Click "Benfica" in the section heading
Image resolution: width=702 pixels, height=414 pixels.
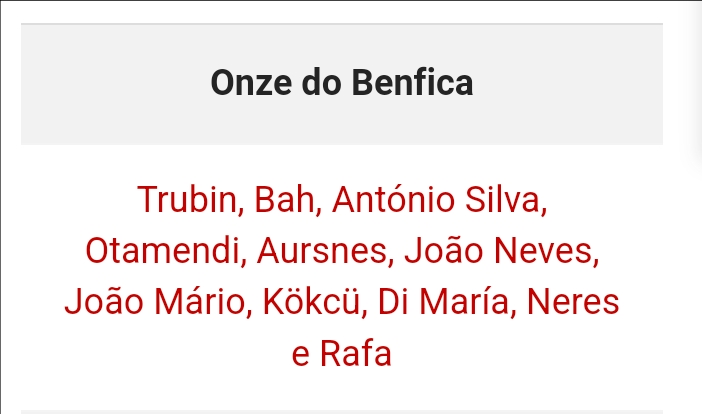tap(412, 83)
